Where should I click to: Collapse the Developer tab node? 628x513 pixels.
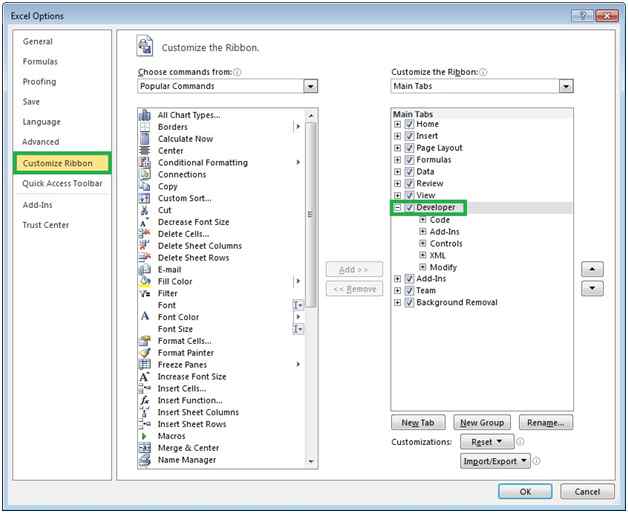[x=397, y=208]
